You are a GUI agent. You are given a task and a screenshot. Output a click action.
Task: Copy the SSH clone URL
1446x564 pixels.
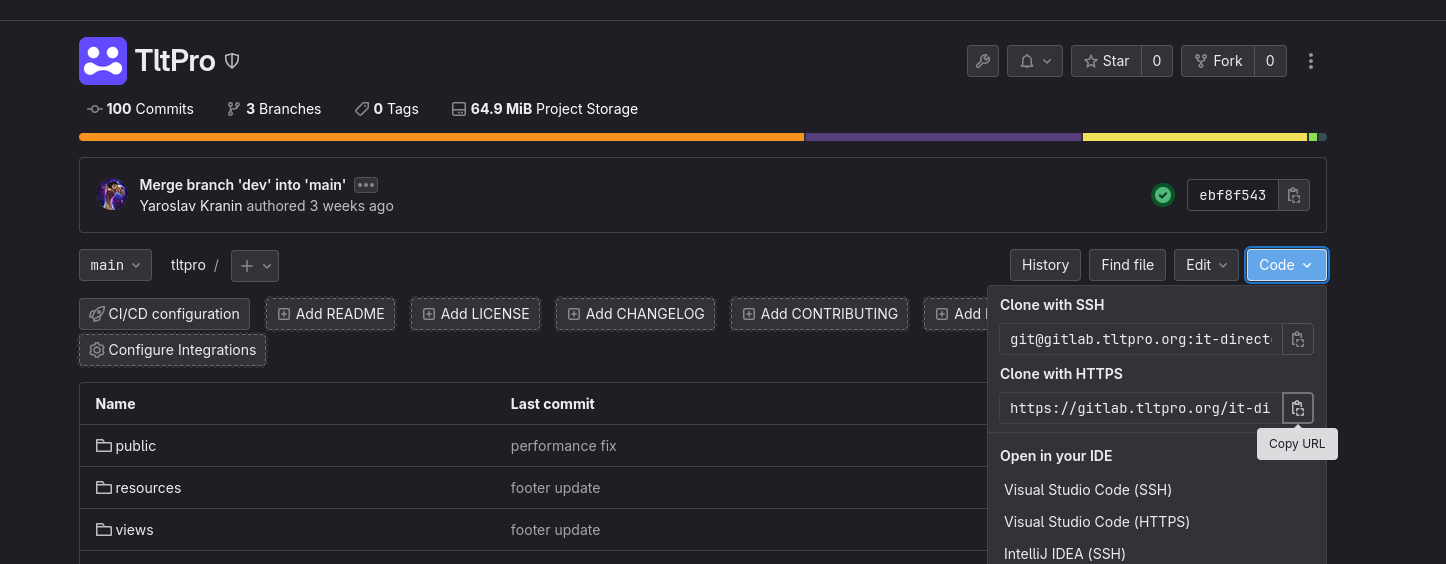tap(1297, 339)
